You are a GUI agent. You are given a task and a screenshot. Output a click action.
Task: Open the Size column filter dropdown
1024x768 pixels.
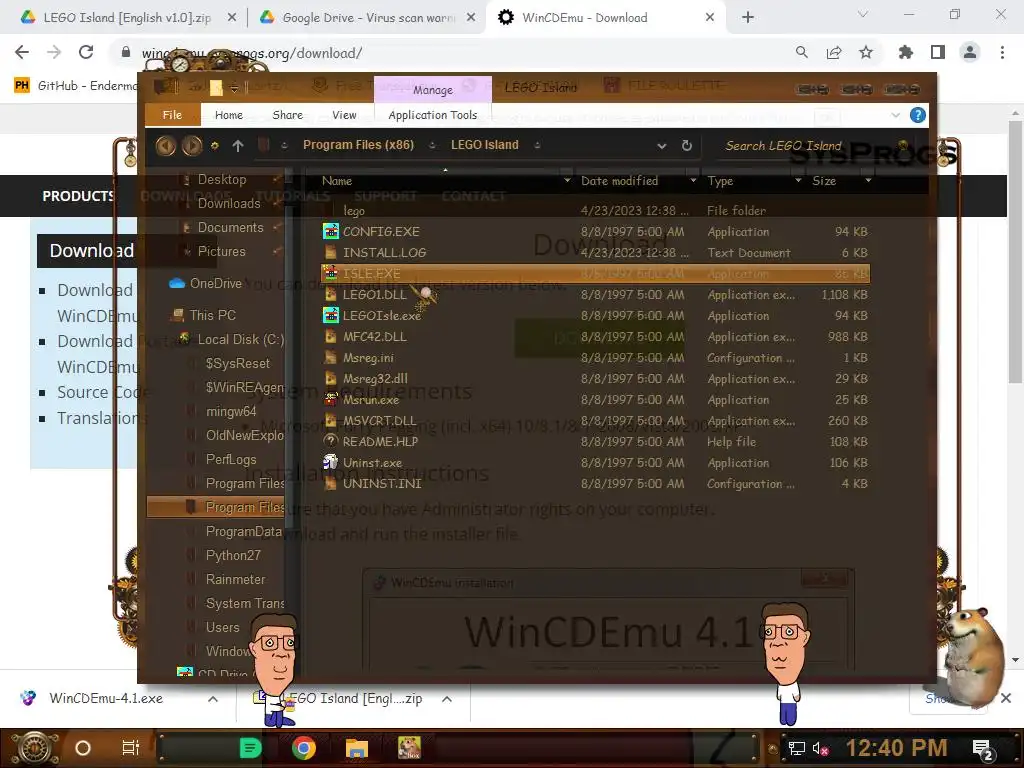(868, 181)
